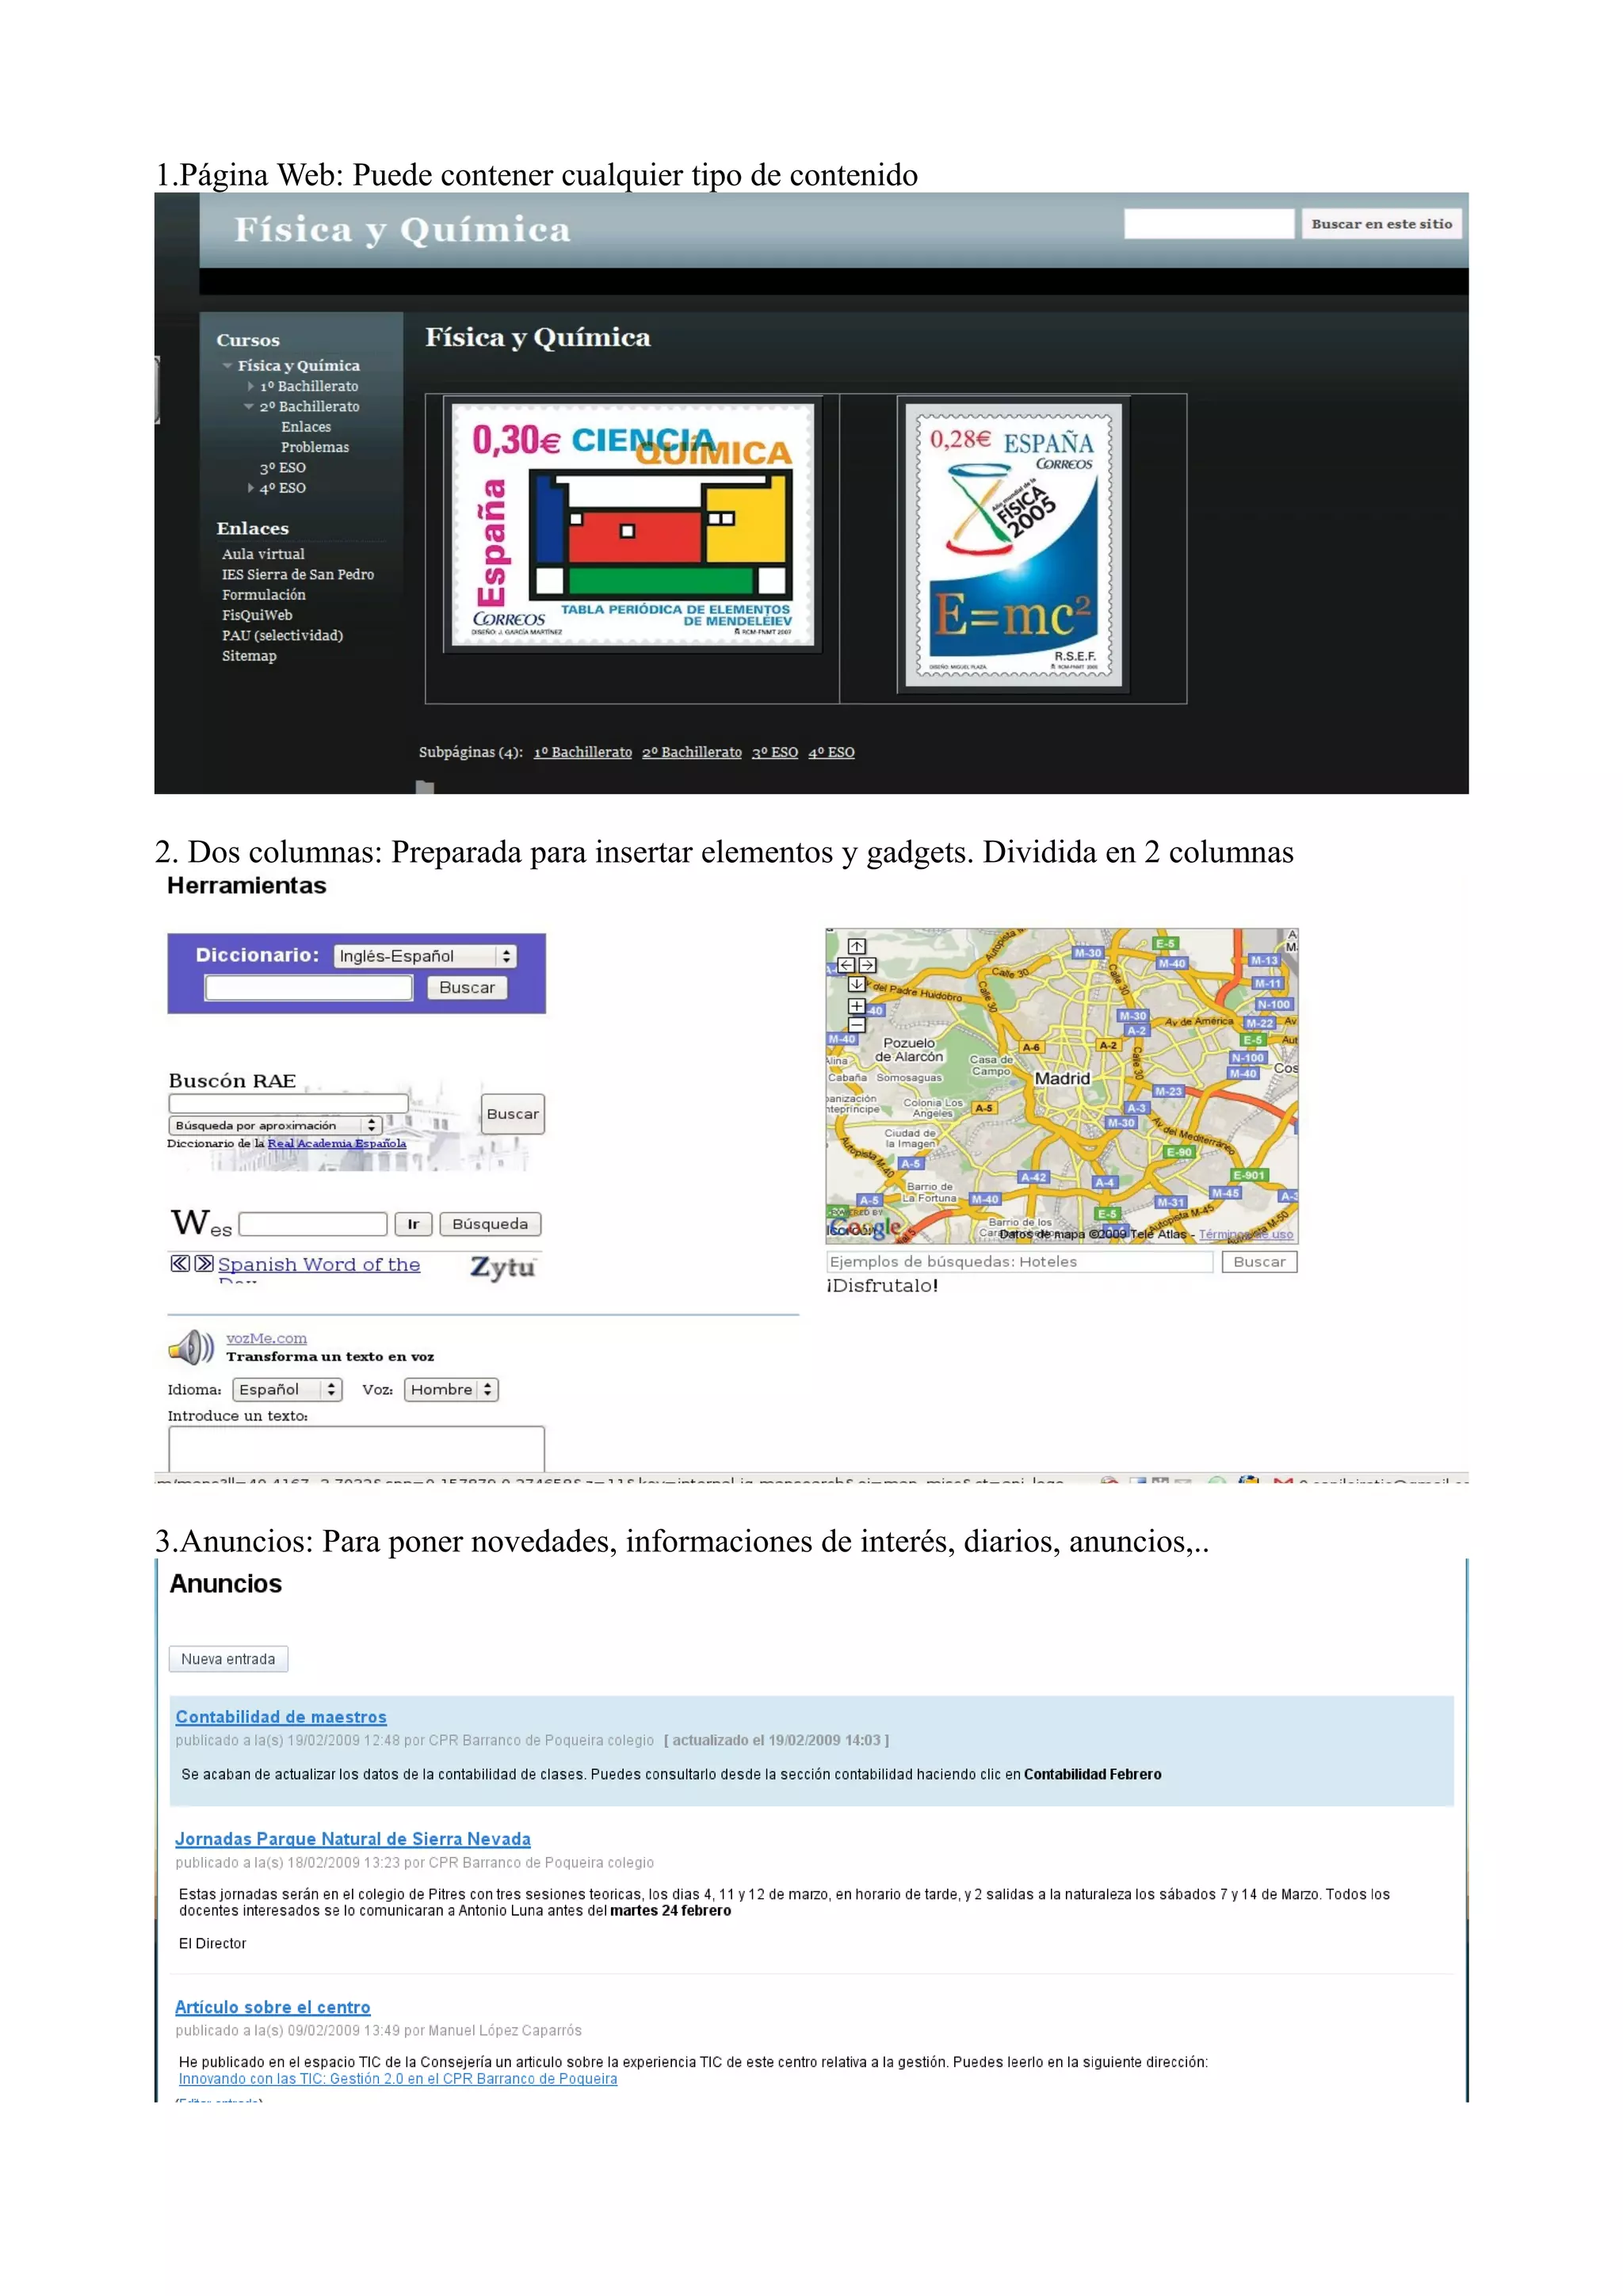This screenshot has width=1623, height=2296.
Task: Click the Física 2005 E=mc² stamp
Action: pos(1014,544)
